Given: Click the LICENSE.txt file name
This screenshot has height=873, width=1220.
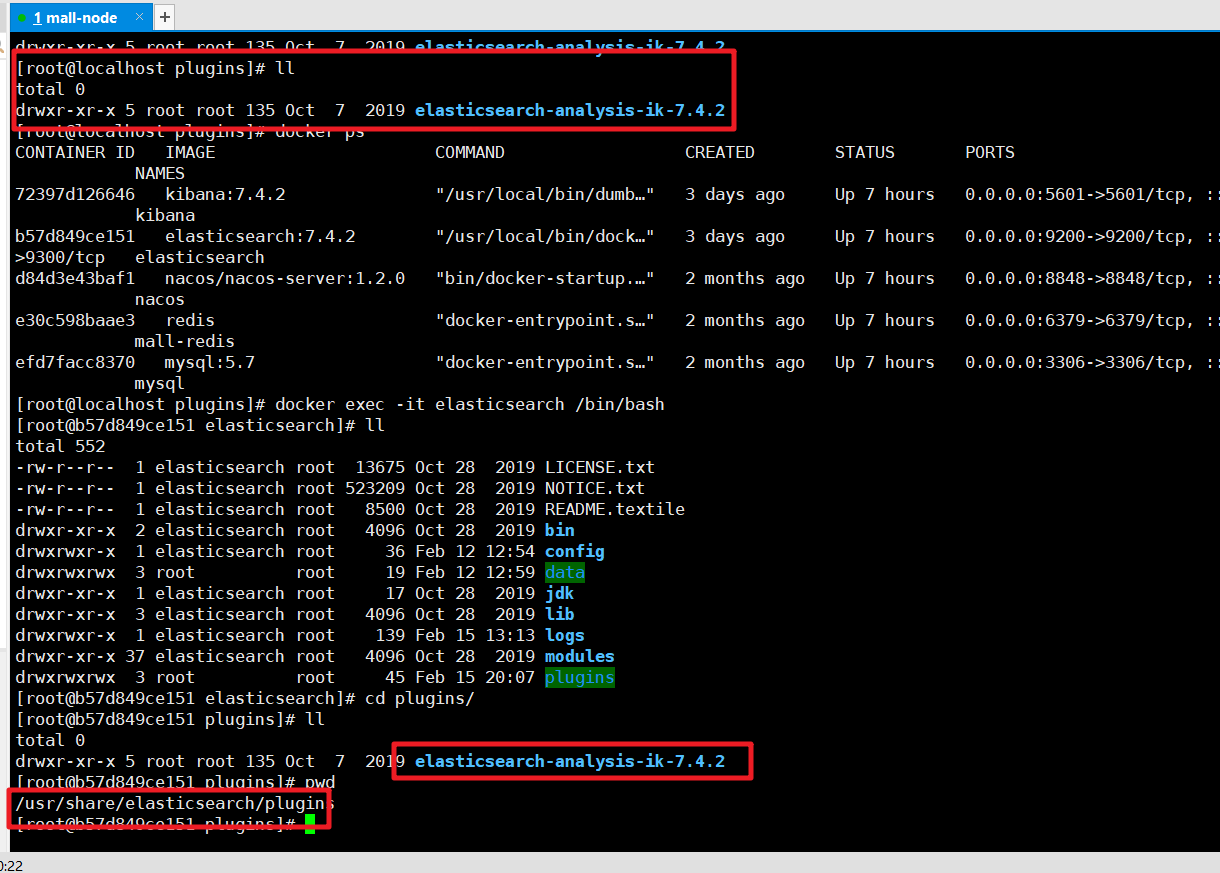Looking at the screenshot, I should tap(600, 467).
